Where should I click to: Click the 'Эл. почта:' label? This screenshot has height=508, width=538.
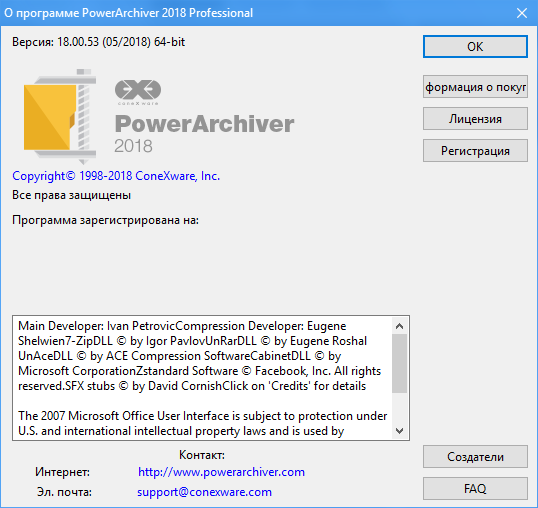coord(64,492)
